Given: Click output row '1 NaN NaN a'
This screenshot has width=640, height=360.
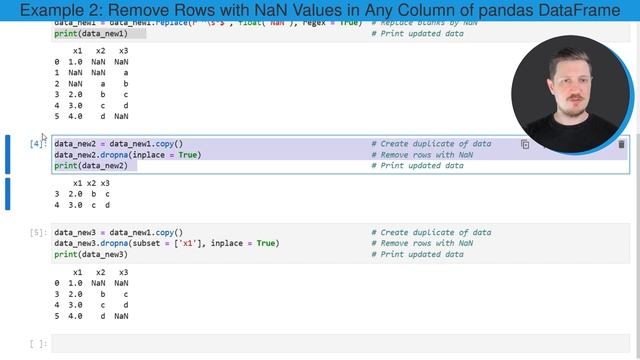Looking at the screenshot, I should pos(91,73).
